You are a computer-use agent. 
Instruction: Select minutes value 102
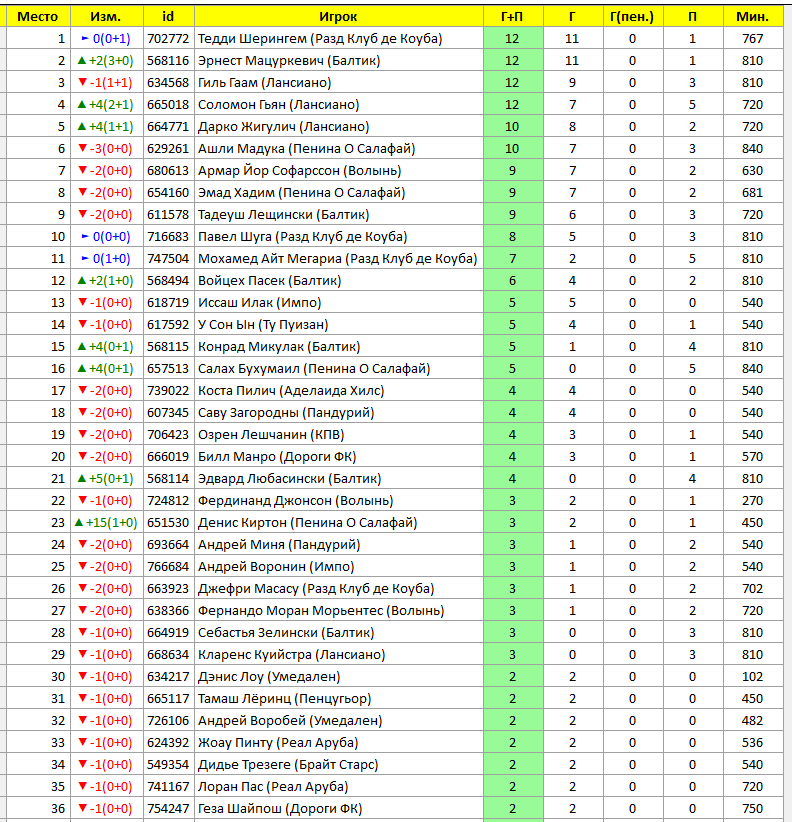click(753, 677)
